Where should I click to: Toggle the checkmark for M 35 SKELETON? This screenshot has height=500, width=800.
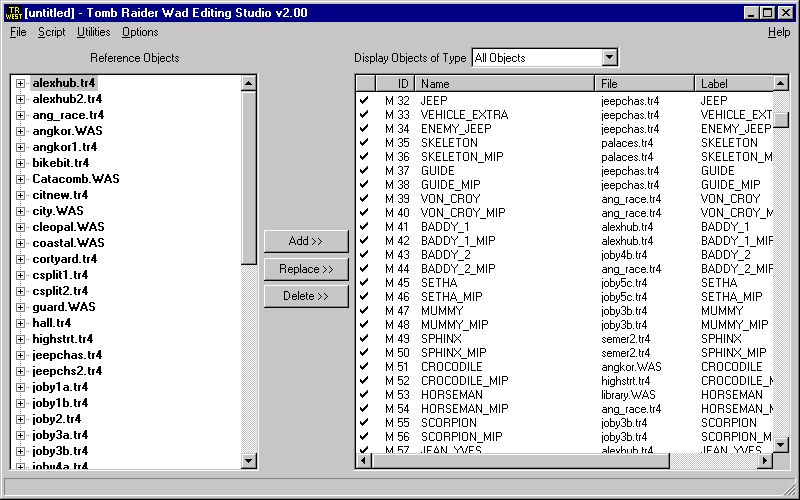(x=364, y=142)
